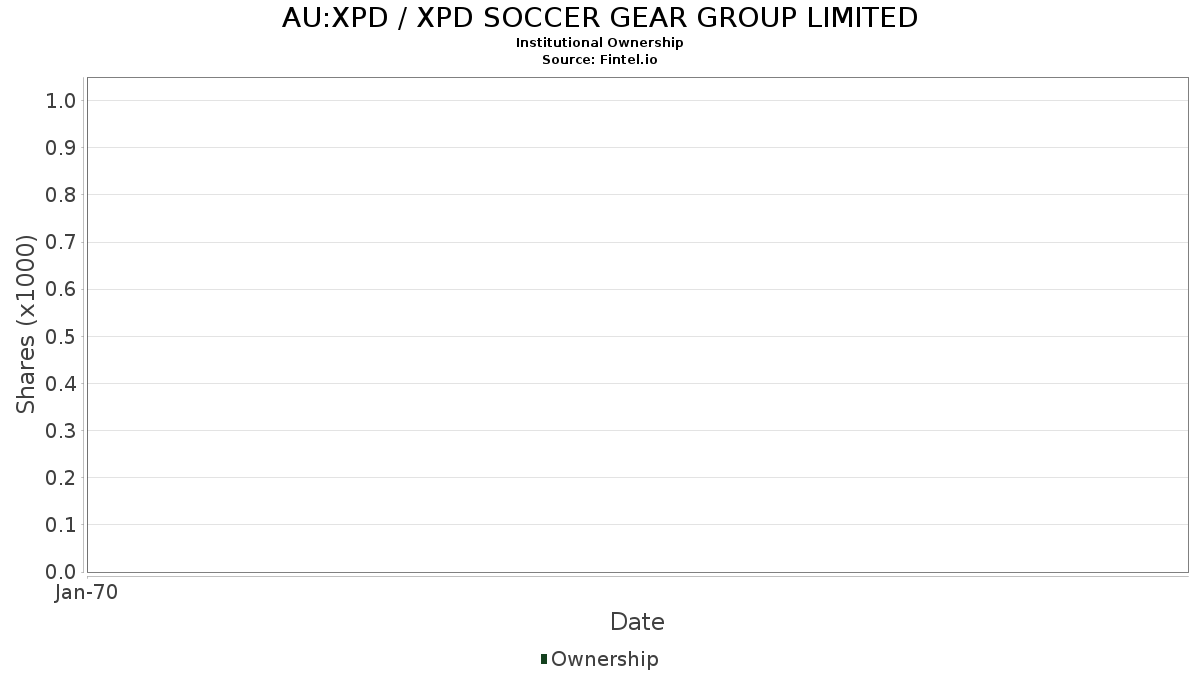The width and height of the screenshot is (1200, 675).
Task: Select the Institutional Ownership subtitle
Action: tap(600, 43)
